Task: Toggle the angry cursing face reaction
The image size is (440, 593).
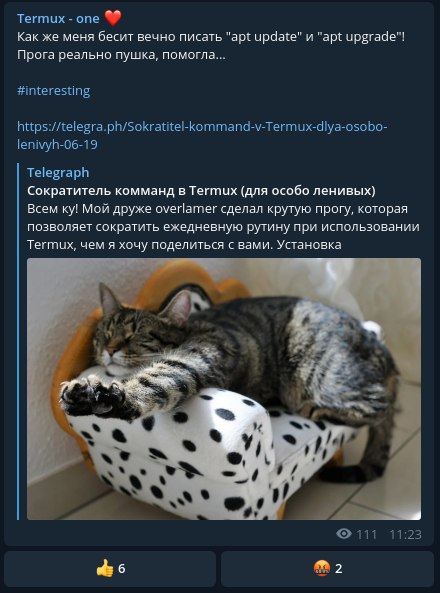Action: pyautogui.click(x=327, y=568)
